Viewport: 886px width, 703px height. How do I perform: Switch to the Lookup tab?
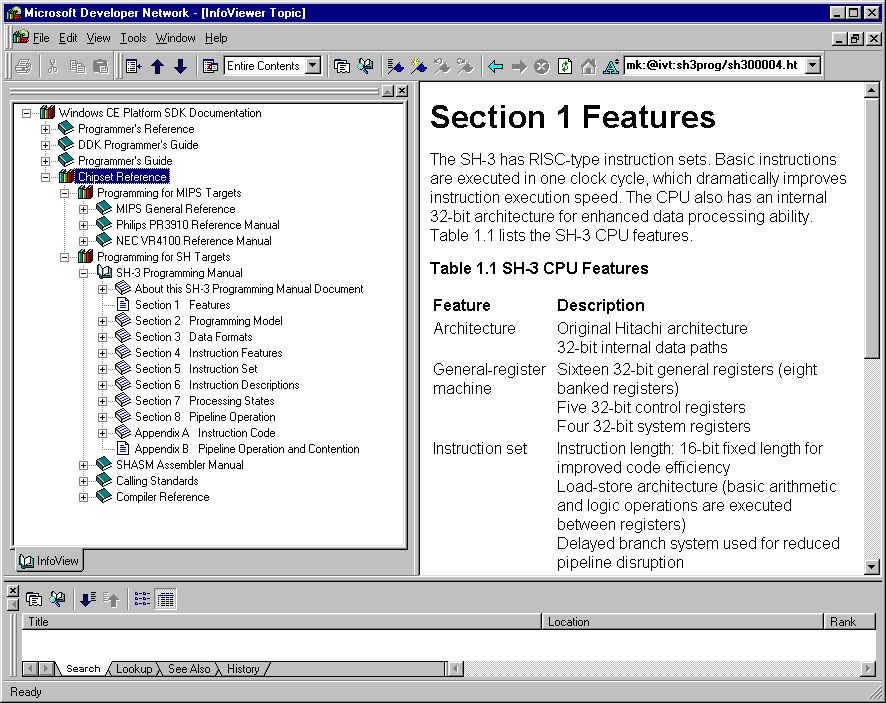point(134,669)
